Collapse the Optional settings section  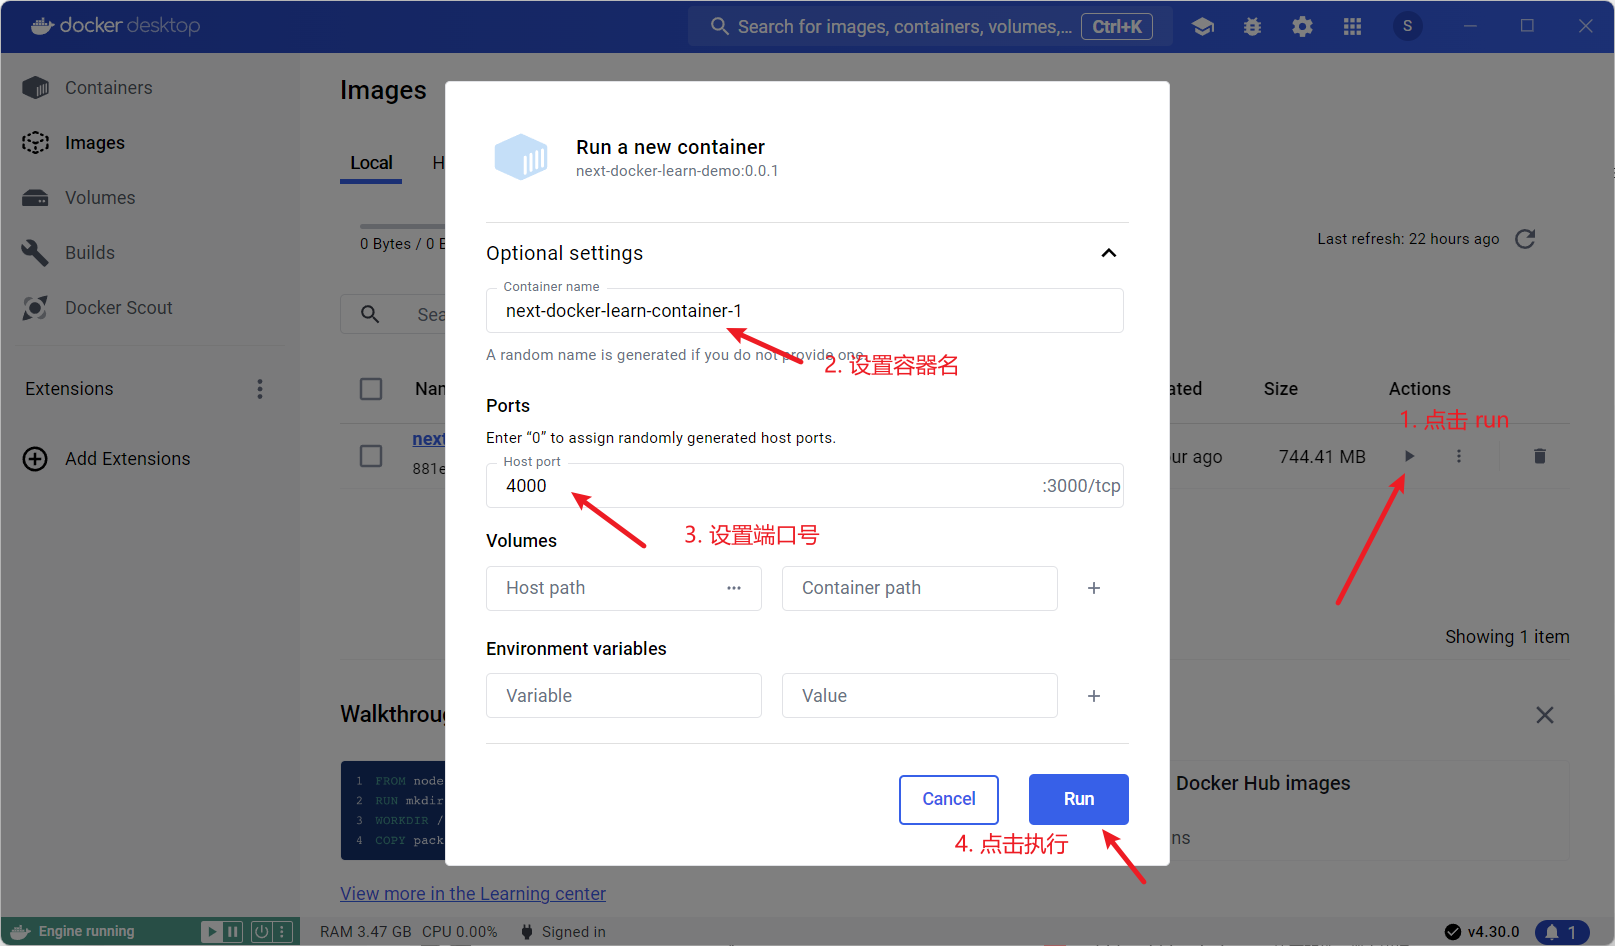click(1108, 253)
